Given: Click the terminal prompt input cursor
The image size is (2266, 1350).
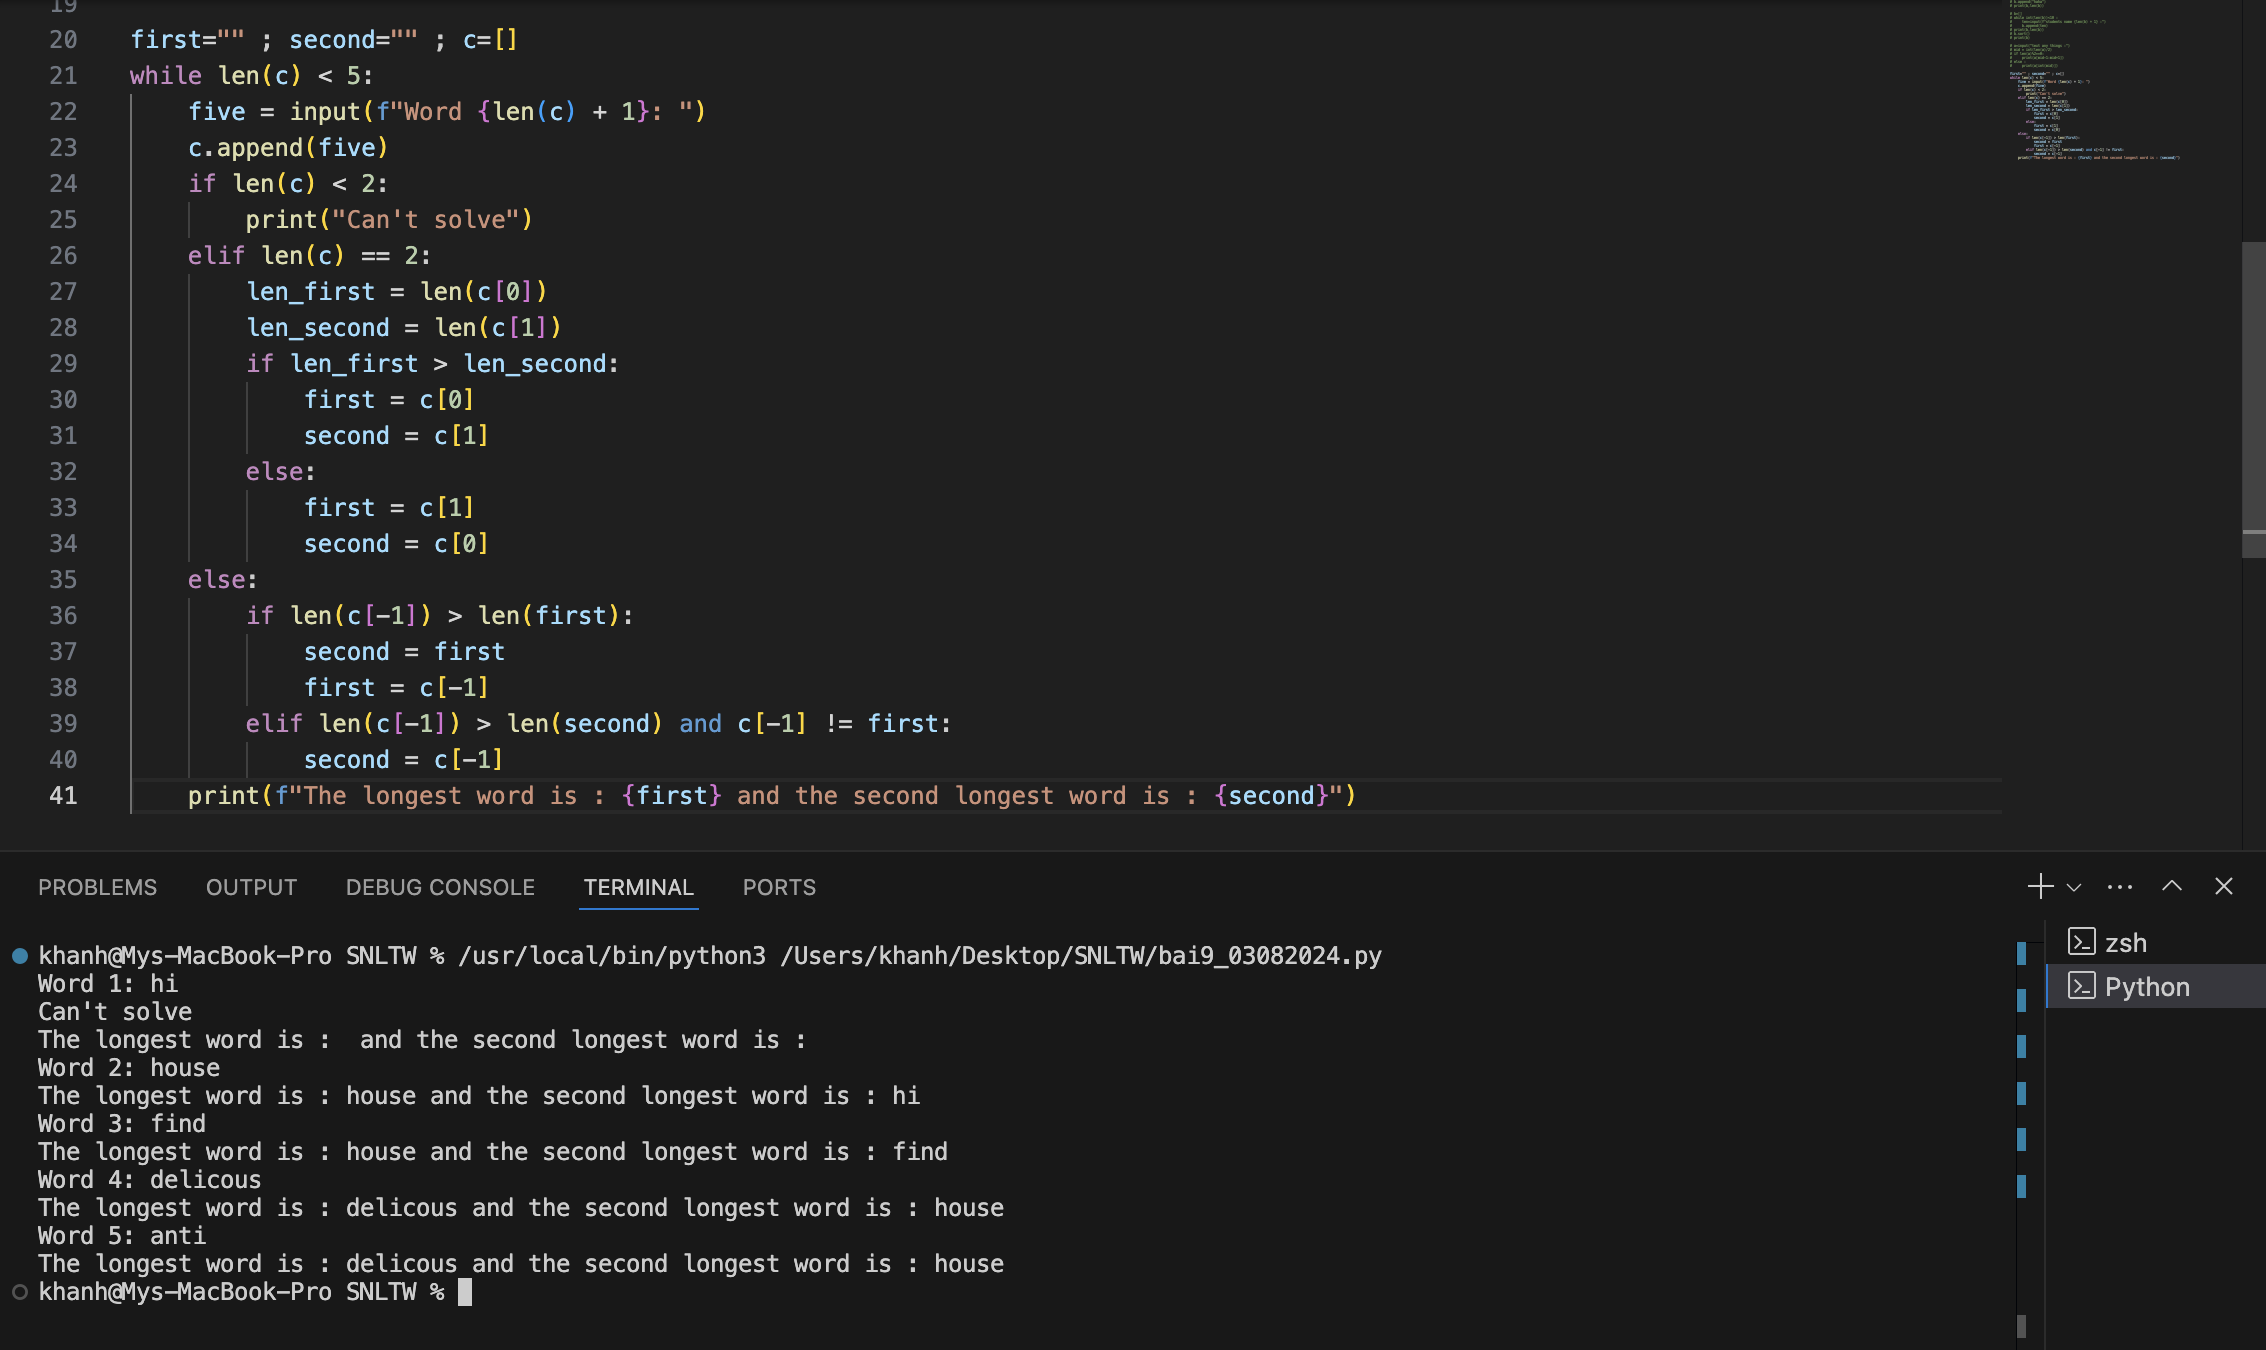Looking at the screenshot, I should 465,1292.
